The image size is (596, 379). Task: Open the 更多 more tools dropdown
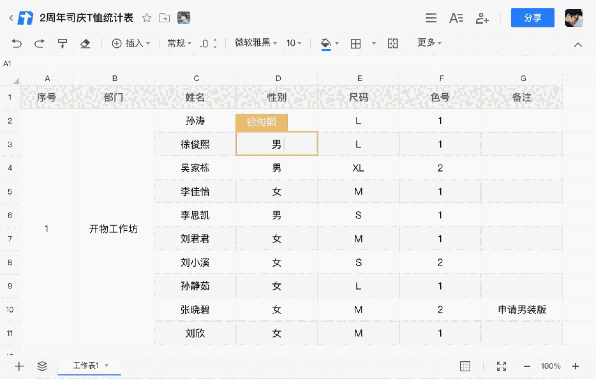429,43
